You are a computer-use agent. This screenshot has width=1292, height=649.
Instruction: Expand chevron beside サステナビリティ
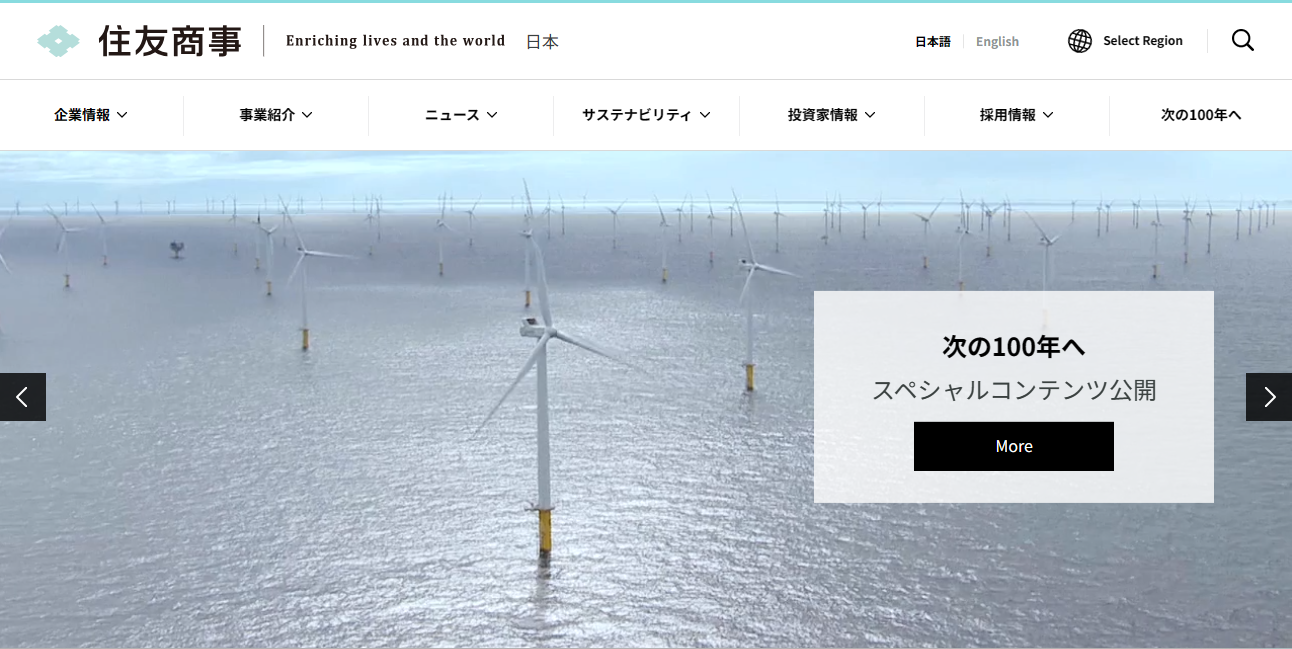click(x=705, y=115)
